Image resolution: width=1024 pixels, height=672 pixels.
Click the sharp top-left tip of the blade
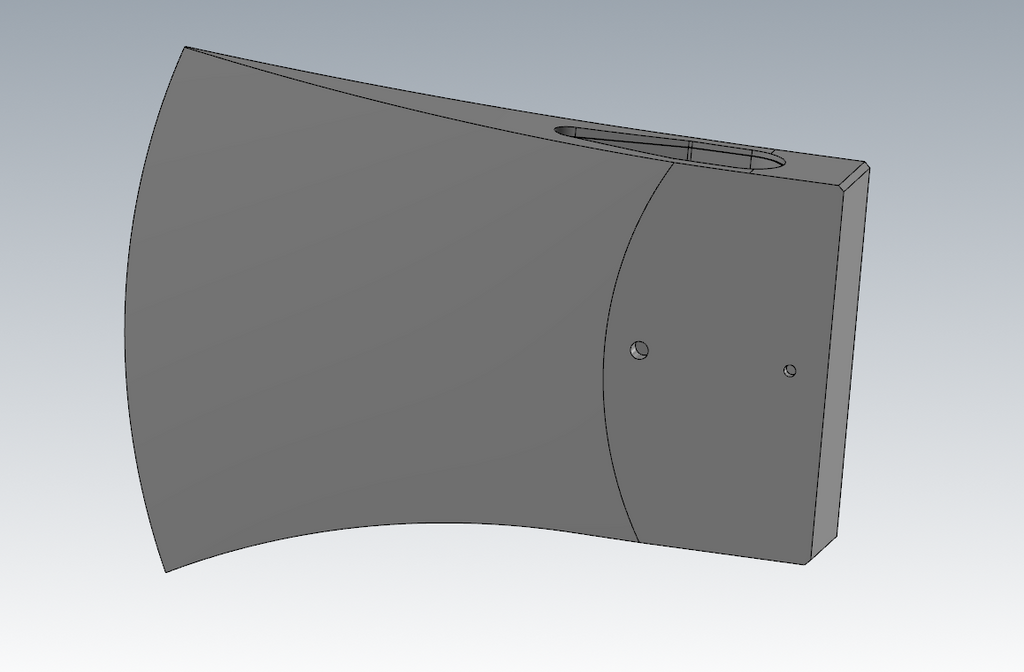click(186, 47)
